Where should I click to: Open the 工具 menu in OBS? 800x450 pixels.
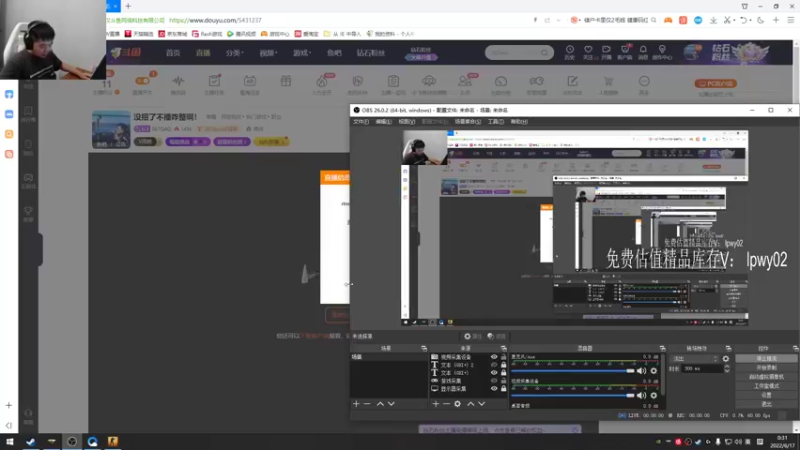pyautogui.click(x=495, y=121)
